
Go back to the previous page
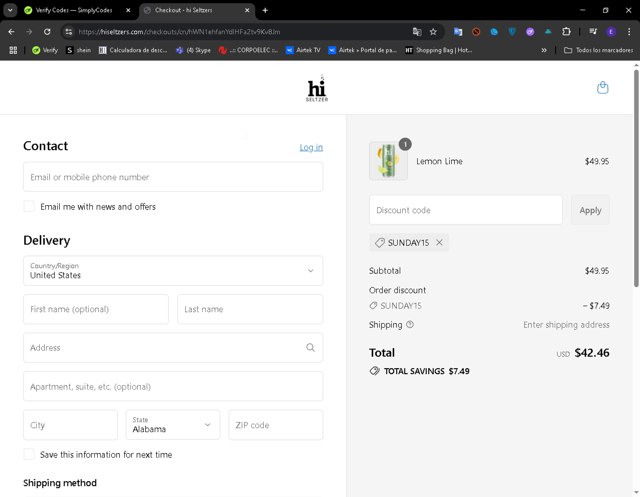coord(11,32)
